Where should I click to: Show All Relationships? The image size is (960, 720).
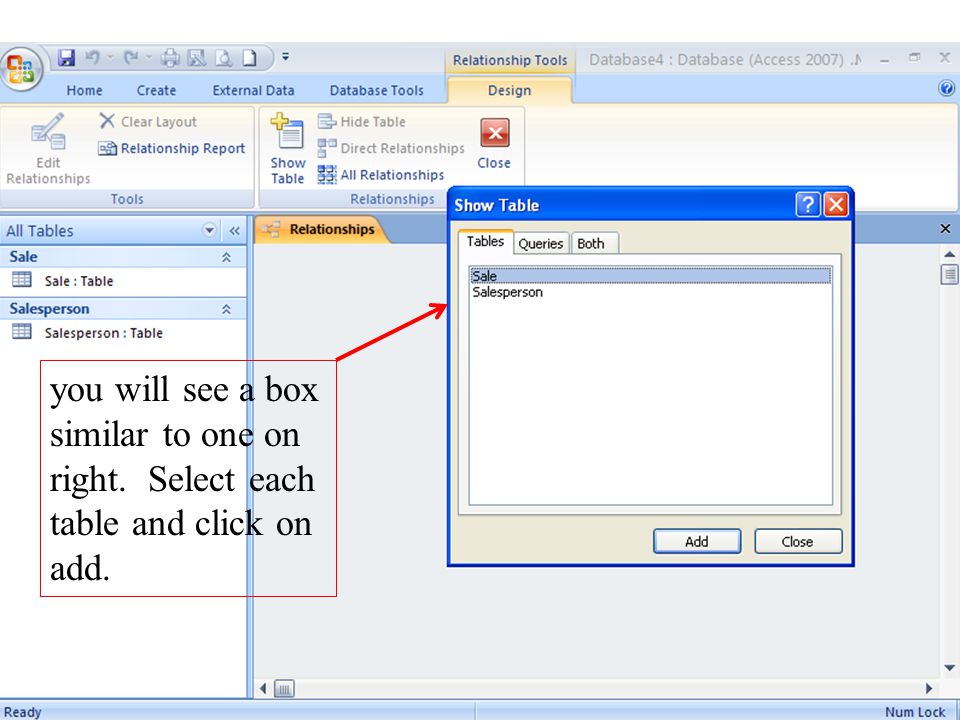[x=381, y=174]
